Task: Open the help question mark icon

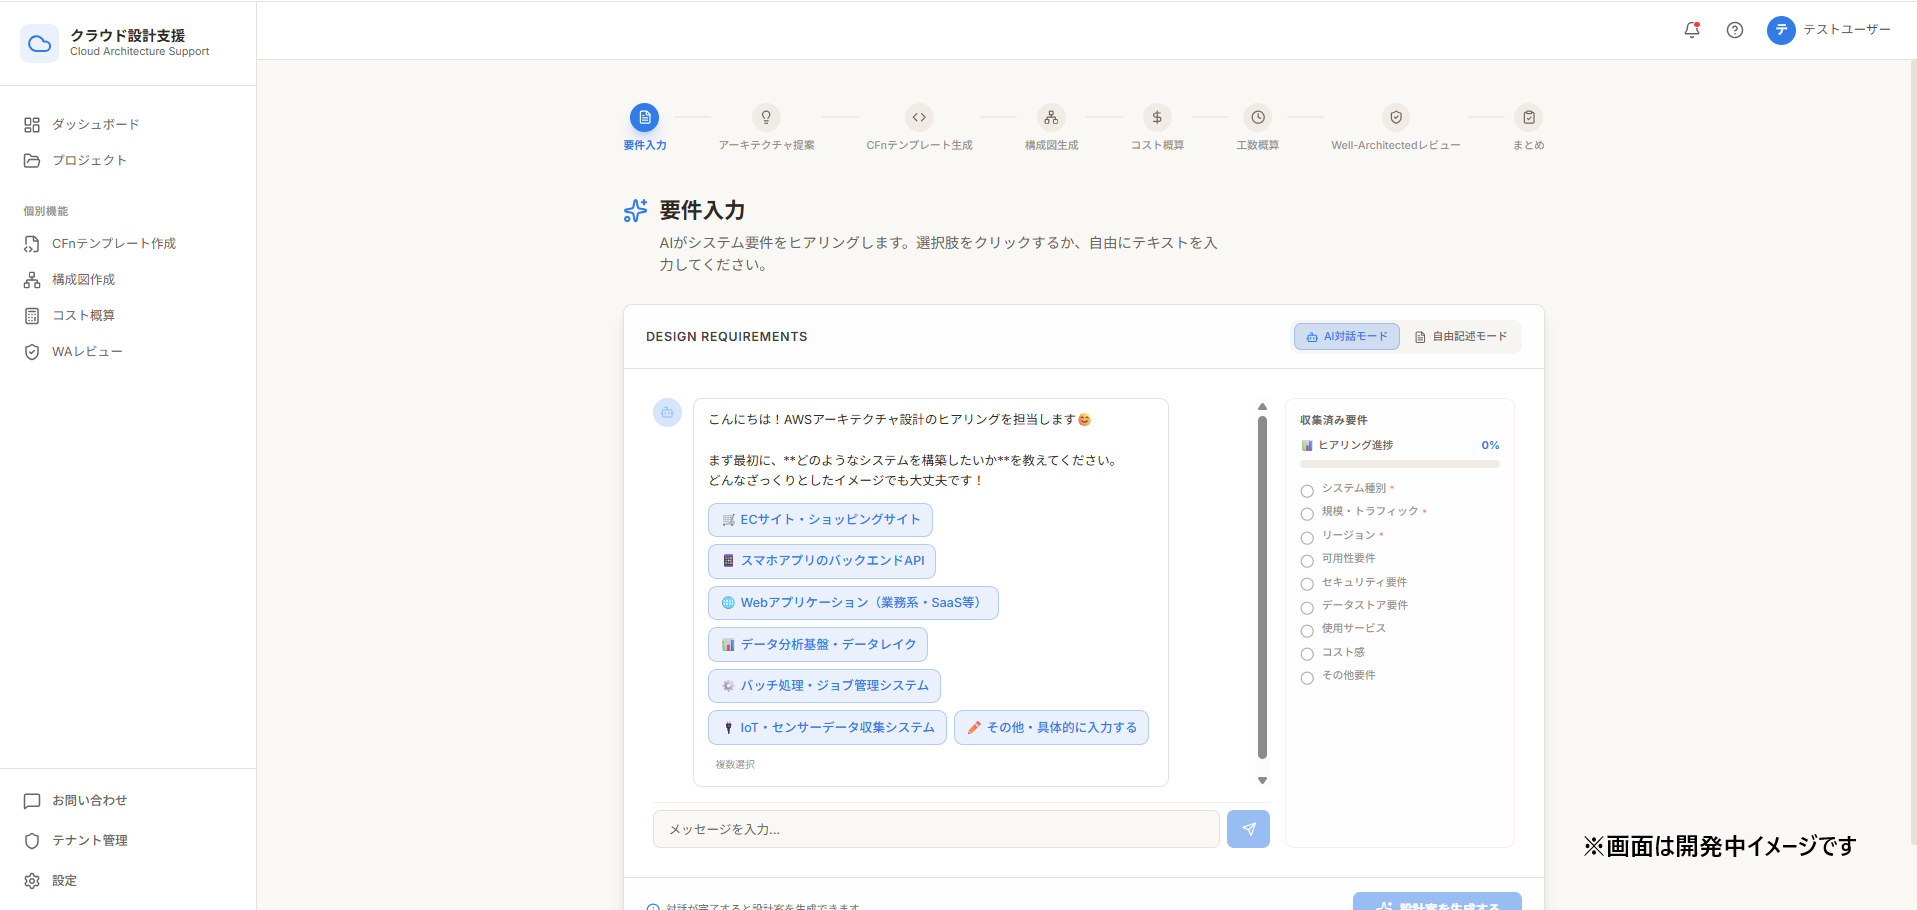Action: tap(1735, 30)
